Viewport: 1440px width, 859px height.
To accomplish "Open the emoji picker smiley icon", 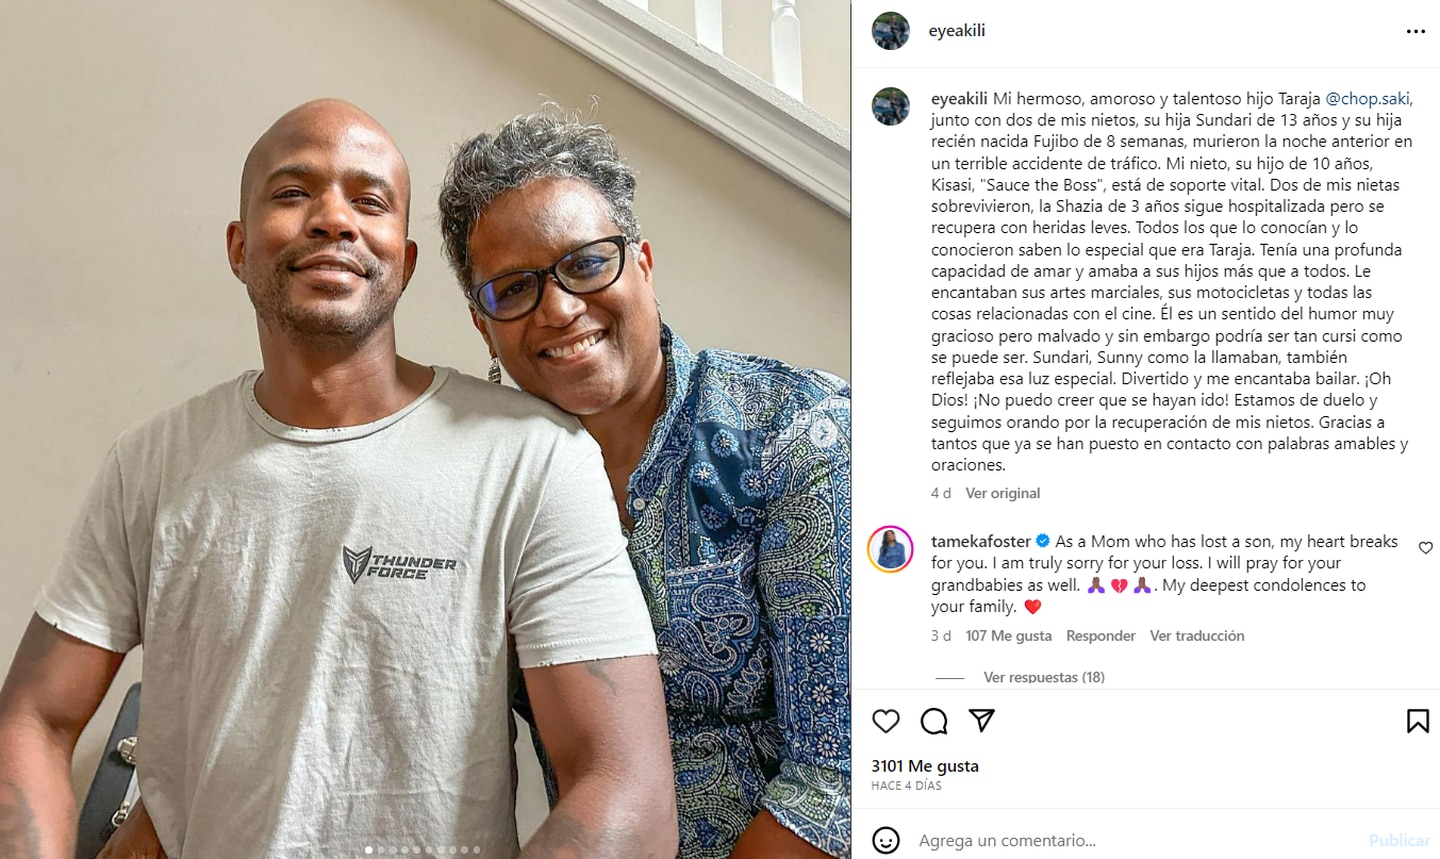I will (x=886, y=840).
